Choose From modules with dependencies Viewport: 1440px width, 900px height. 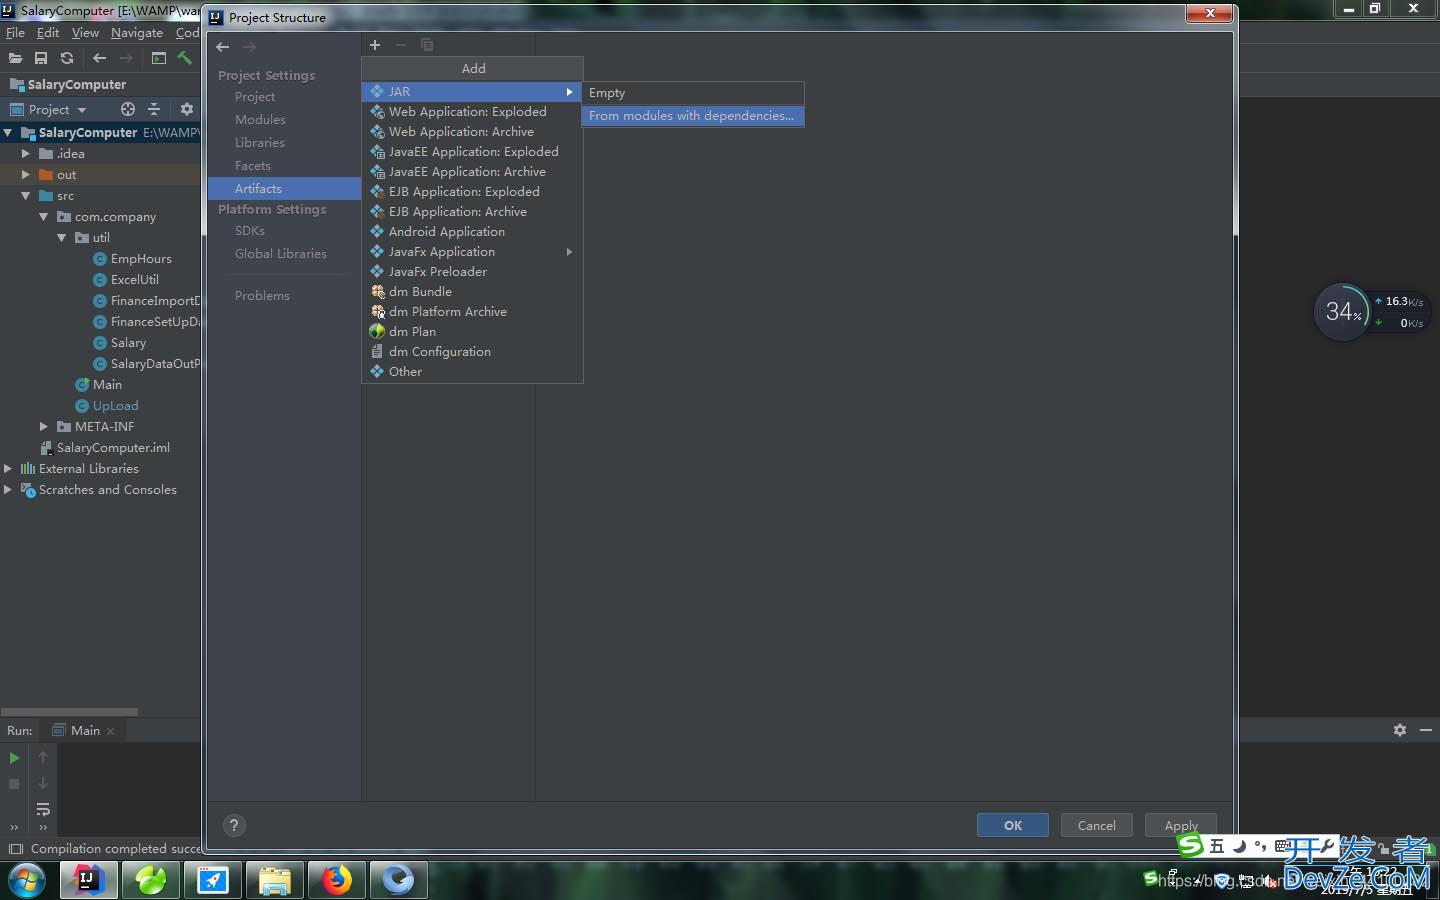pyautogui.click(x=693, y=116)
